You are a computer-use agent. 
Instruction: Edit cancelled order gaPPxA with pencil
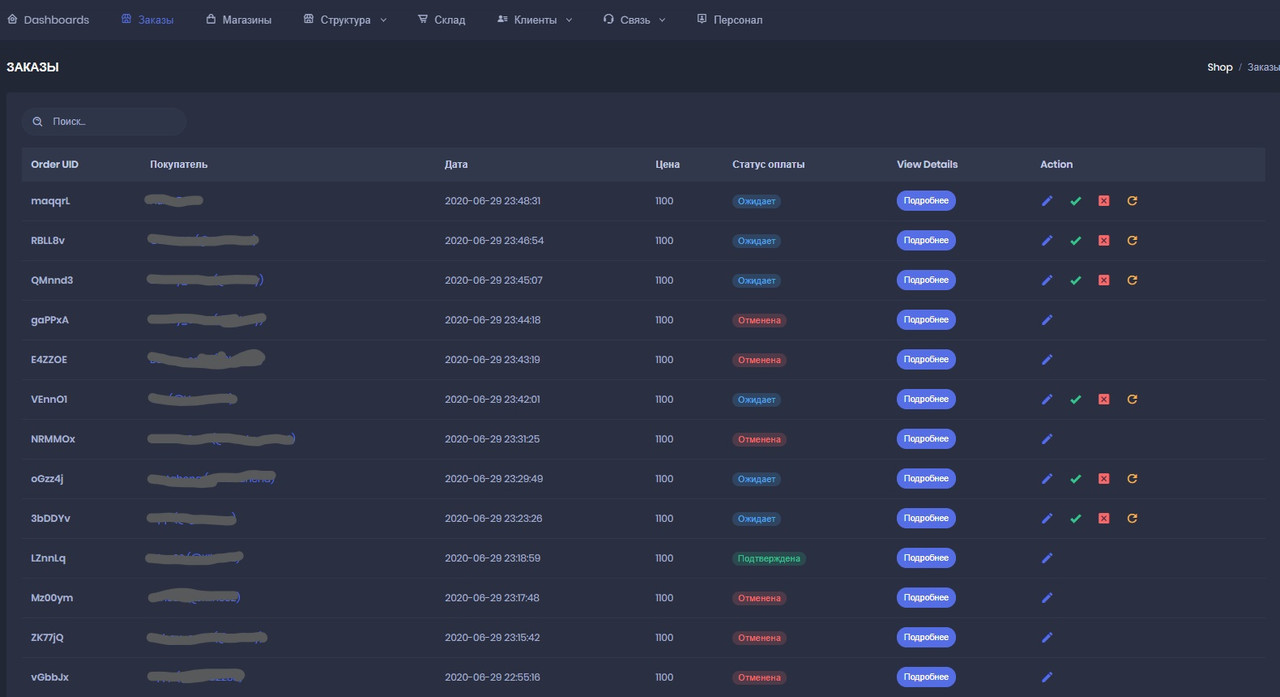point(1047,320)
